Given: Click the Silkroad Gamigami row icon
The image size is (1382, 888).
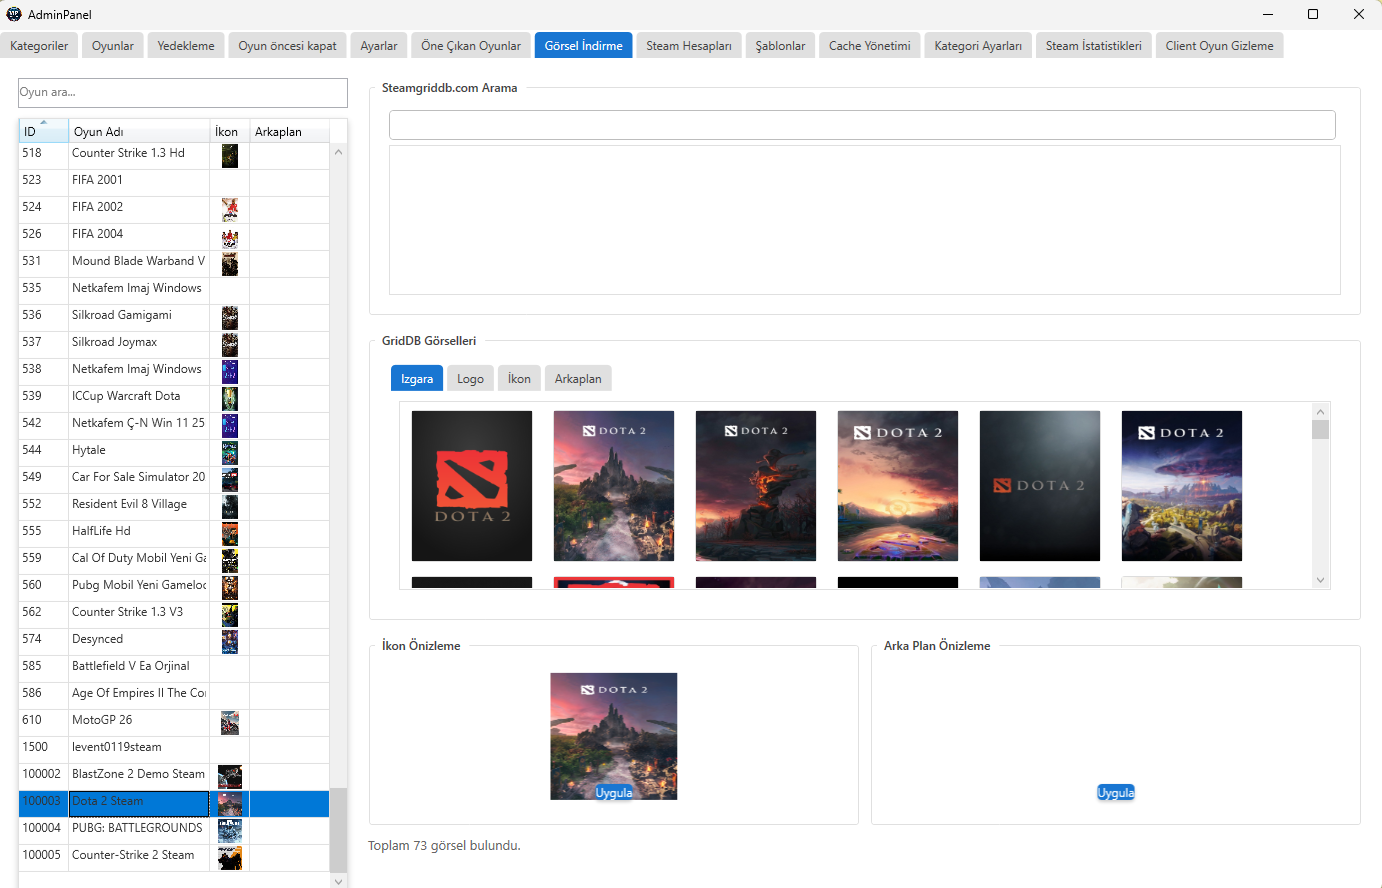Looking at the screenshot, I should click(x=230, y=317).
